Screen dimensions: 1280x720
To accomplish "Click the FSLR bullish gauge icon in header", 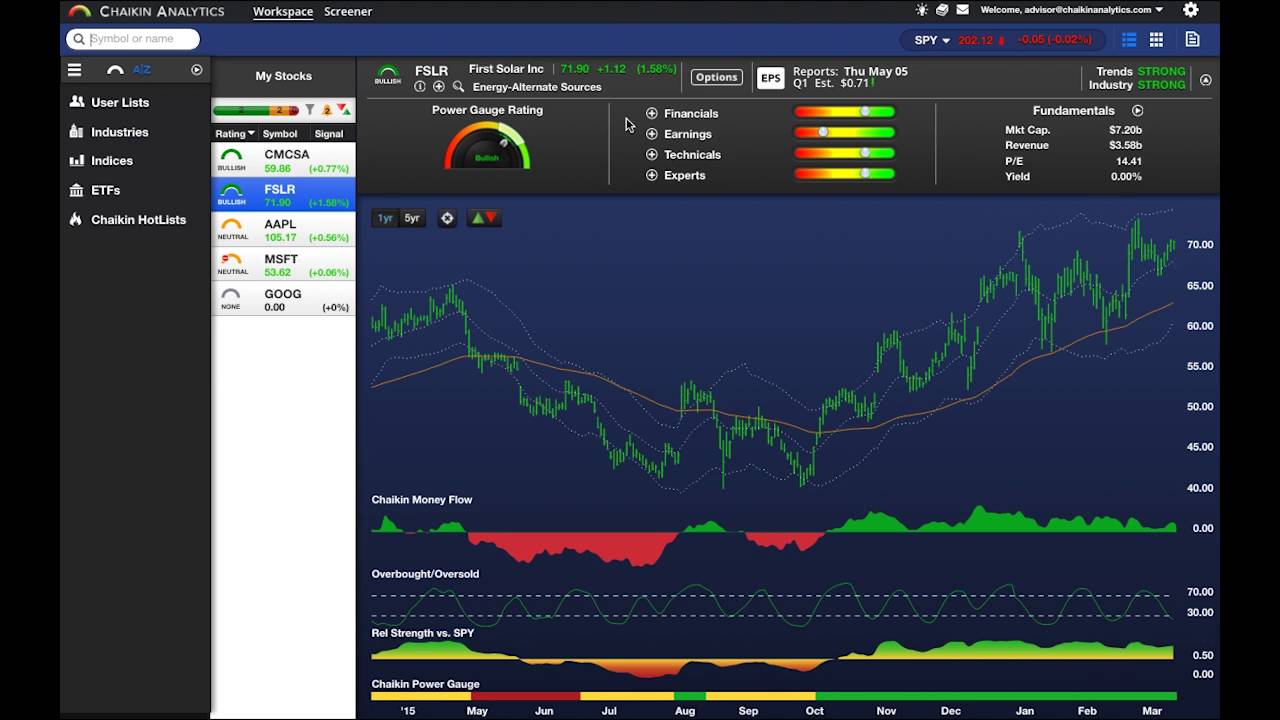I will 388,76.
